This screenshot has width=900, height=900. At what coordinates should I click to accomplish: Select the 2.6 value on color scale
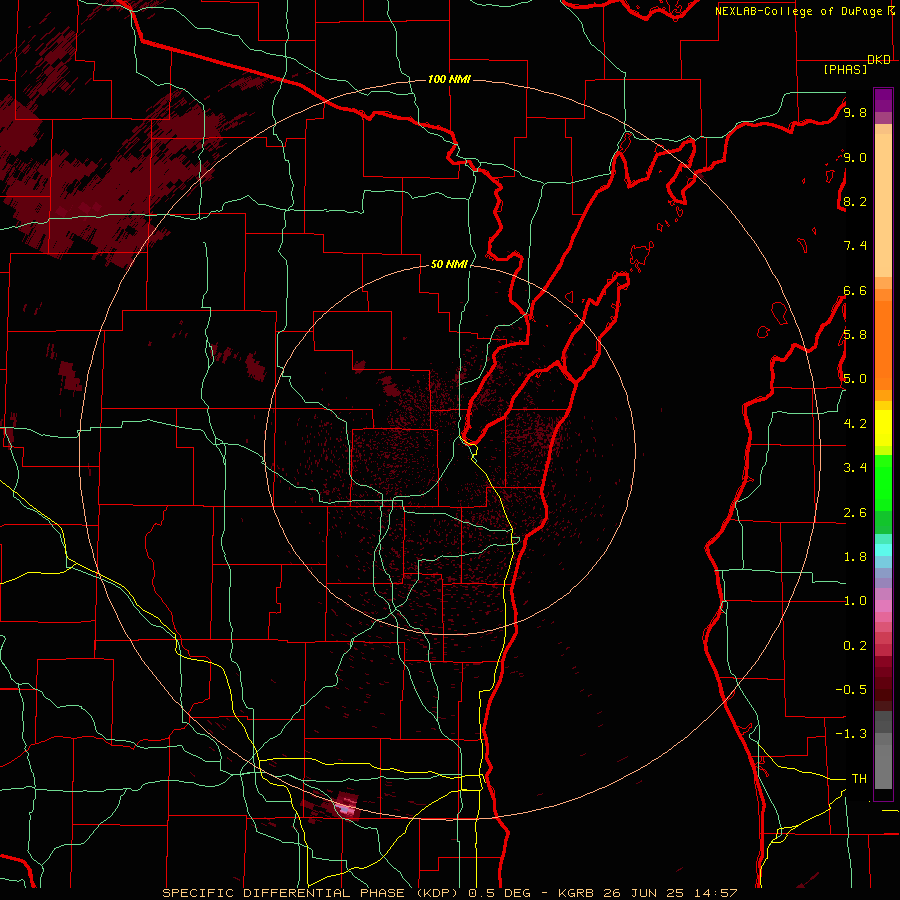[x=855, y=513]
